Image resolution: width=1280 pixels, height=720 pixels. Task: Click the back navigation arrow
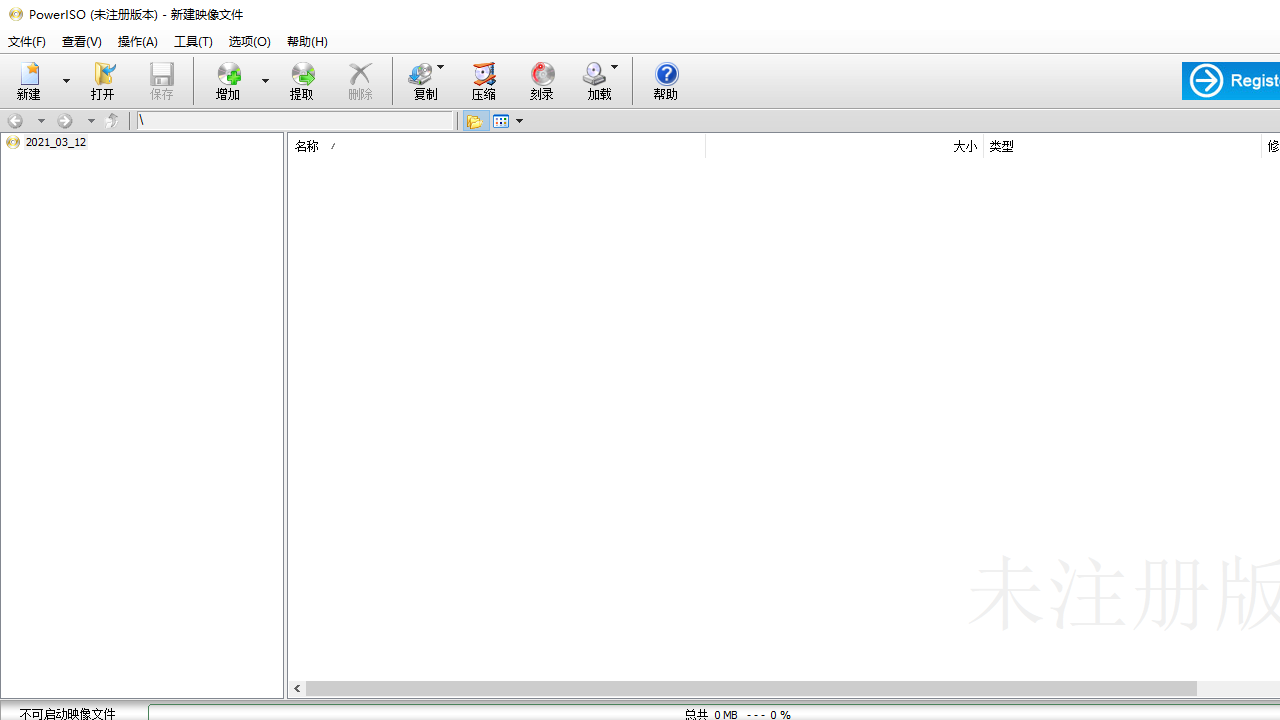tap(15, 120)
